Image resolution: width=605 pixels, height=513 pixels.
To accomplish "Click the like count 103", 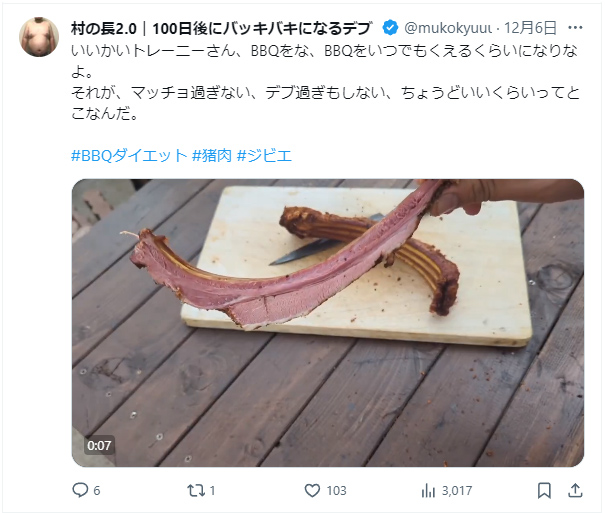I will [x=336, y=491].
